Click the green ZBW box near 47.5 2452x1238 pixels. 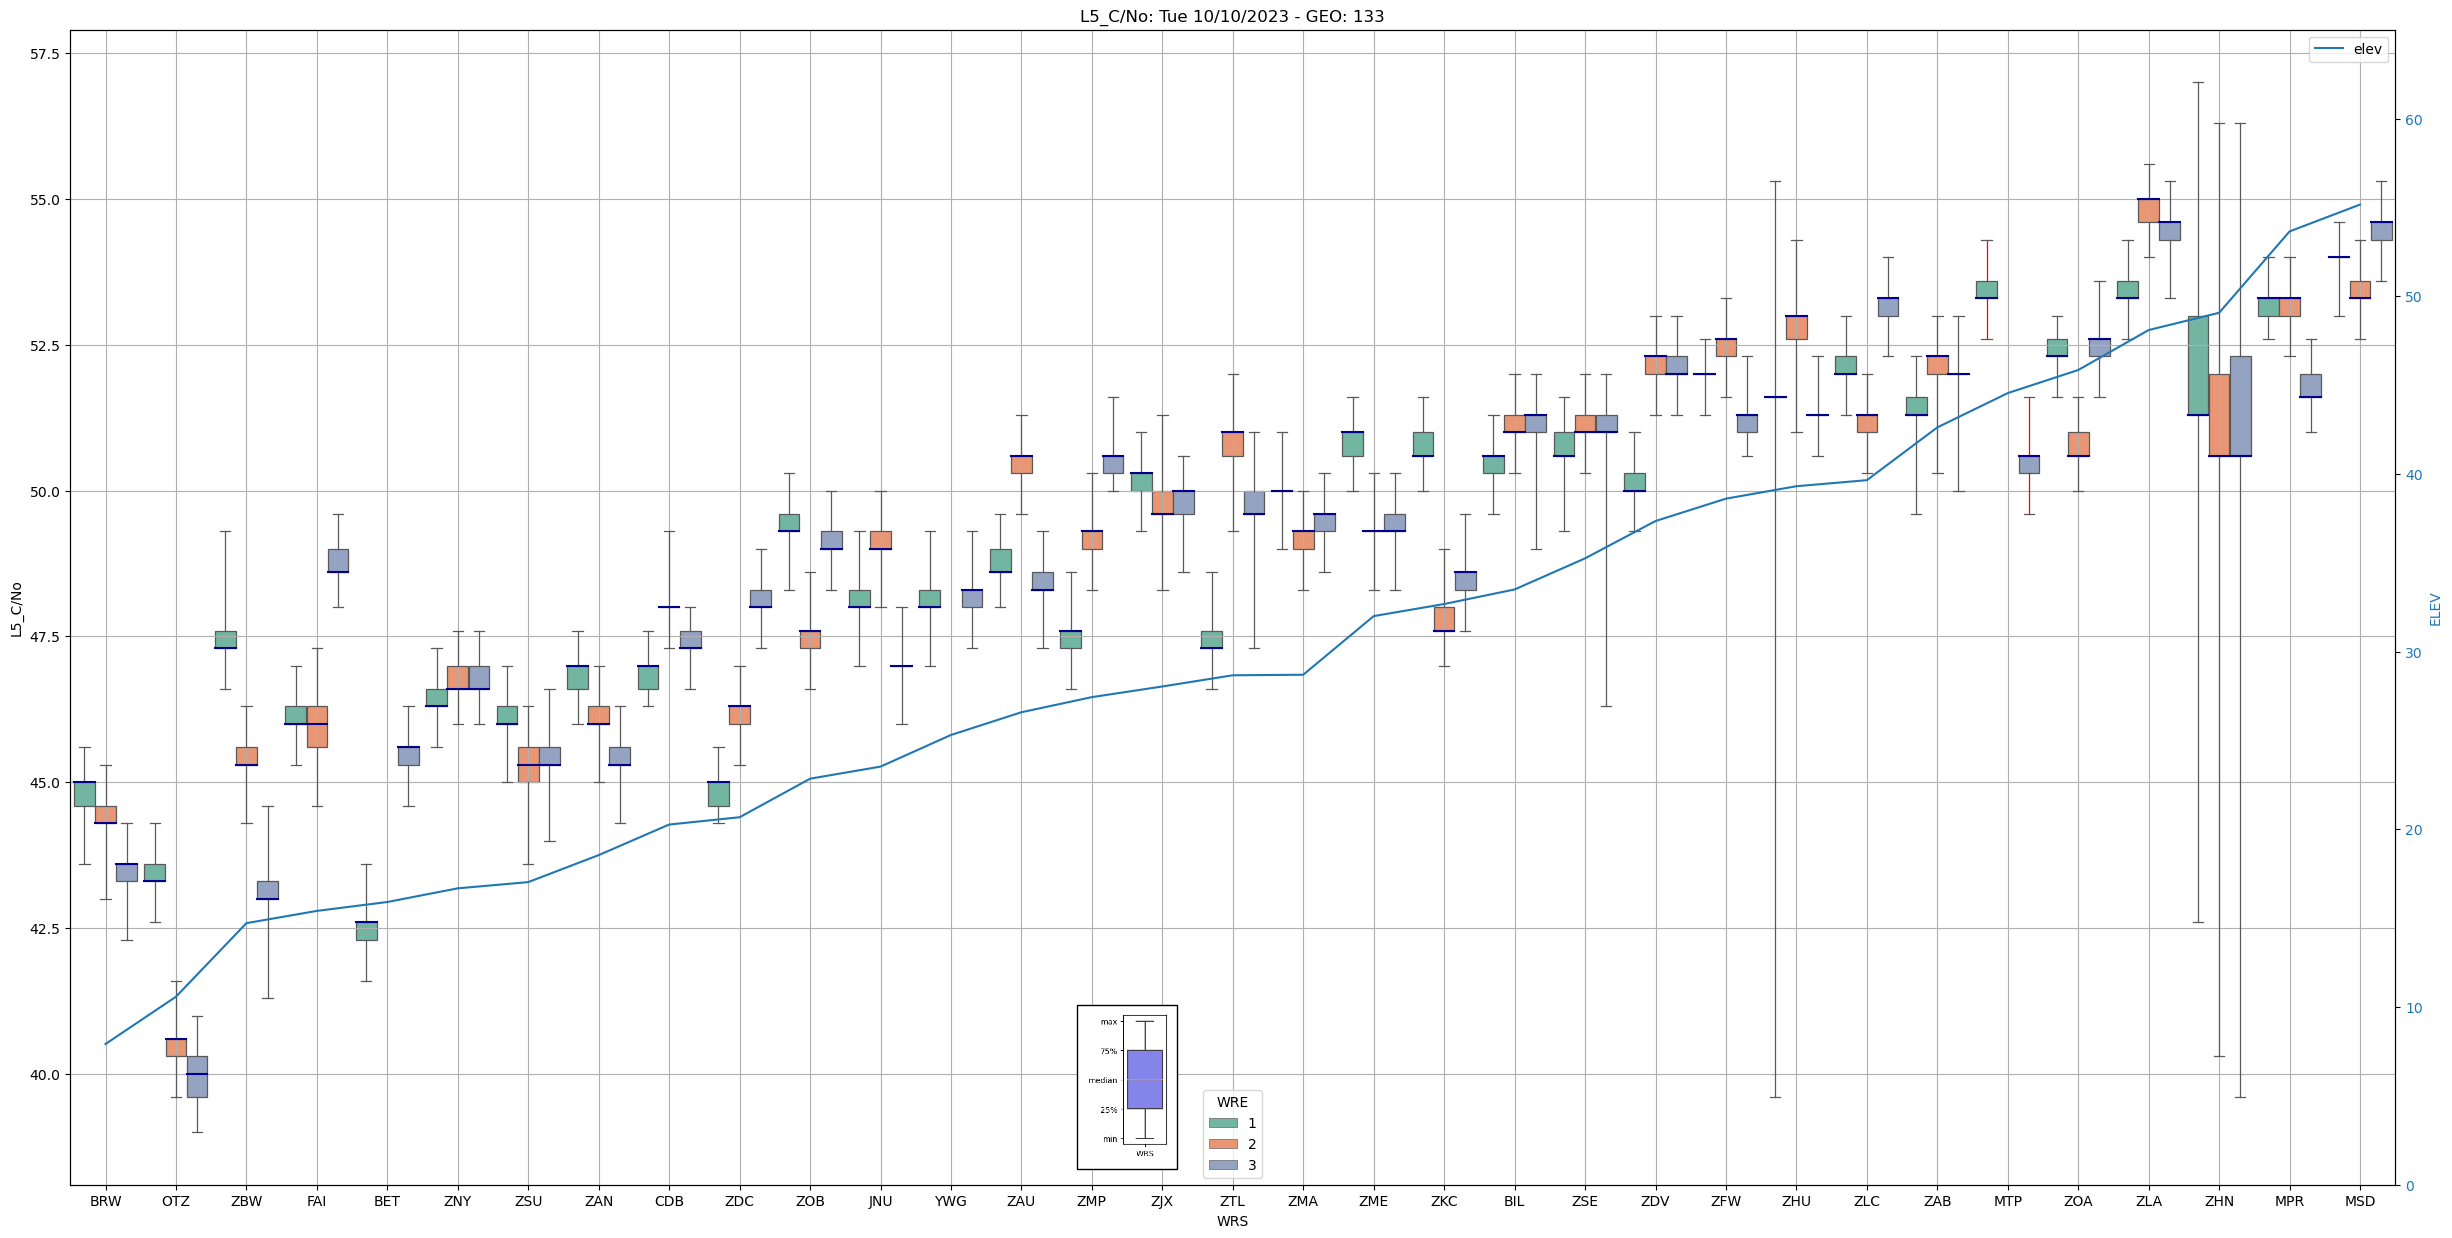coord(226,640)
